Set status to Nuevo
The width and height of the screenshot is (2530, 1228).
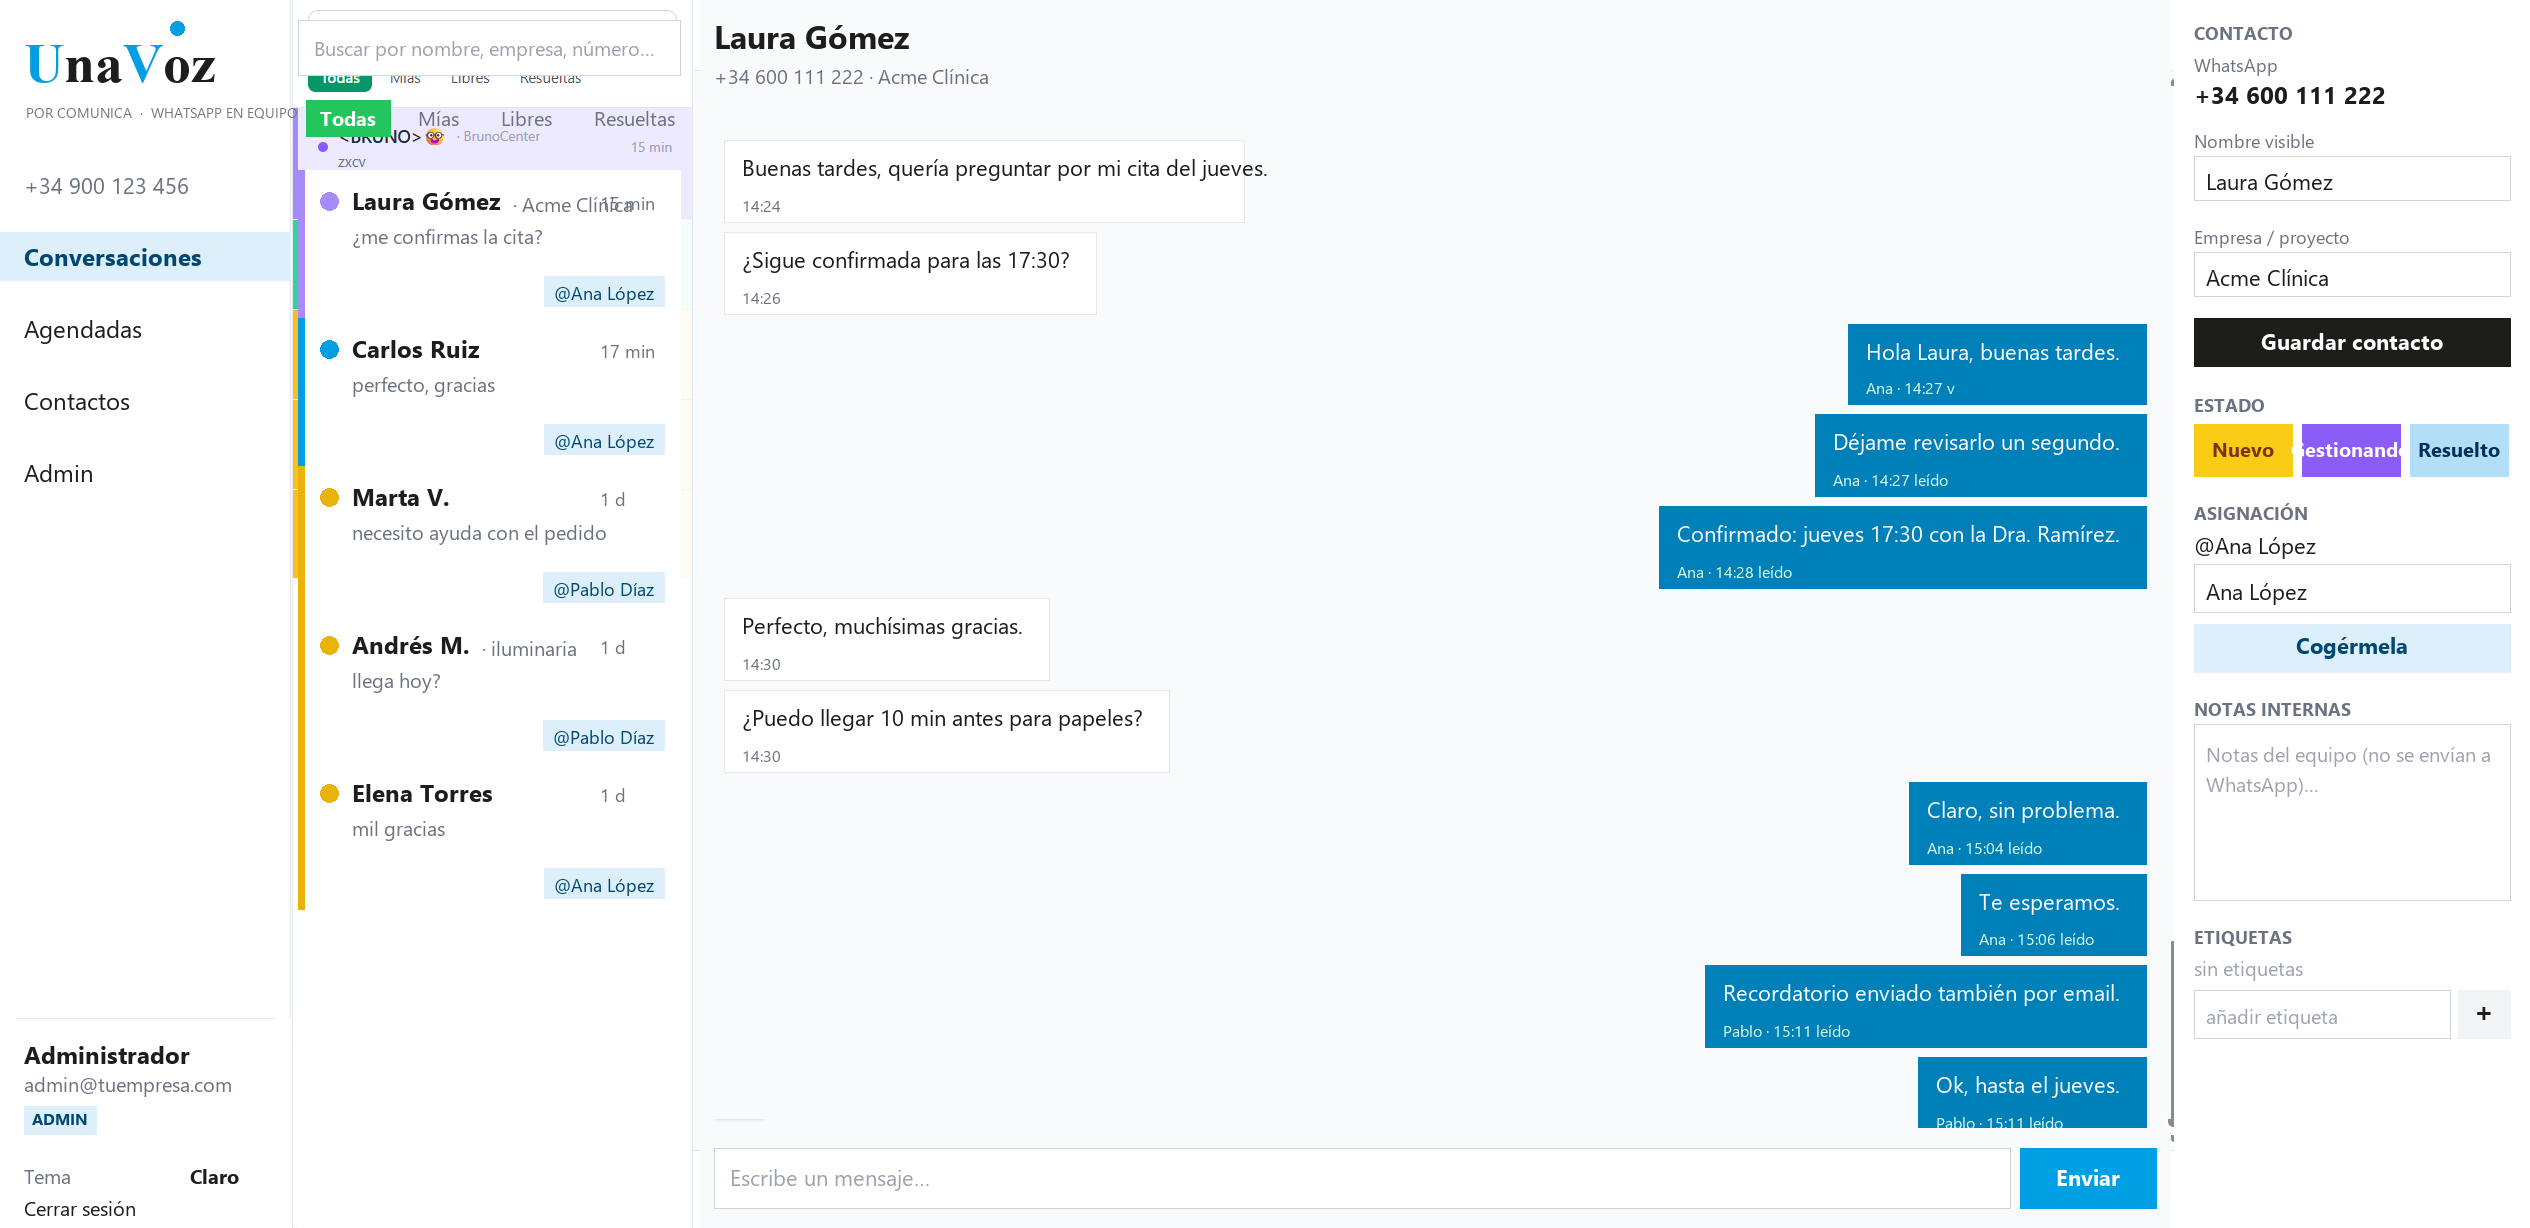(2242, 450)
